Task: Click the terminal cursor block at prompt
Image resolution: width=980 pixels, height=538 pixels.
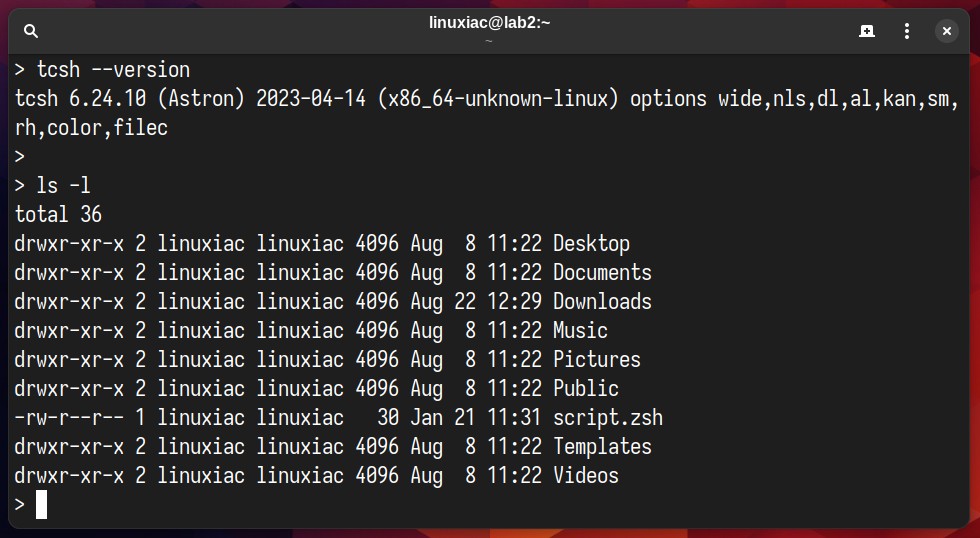Action: click(41, 504)
